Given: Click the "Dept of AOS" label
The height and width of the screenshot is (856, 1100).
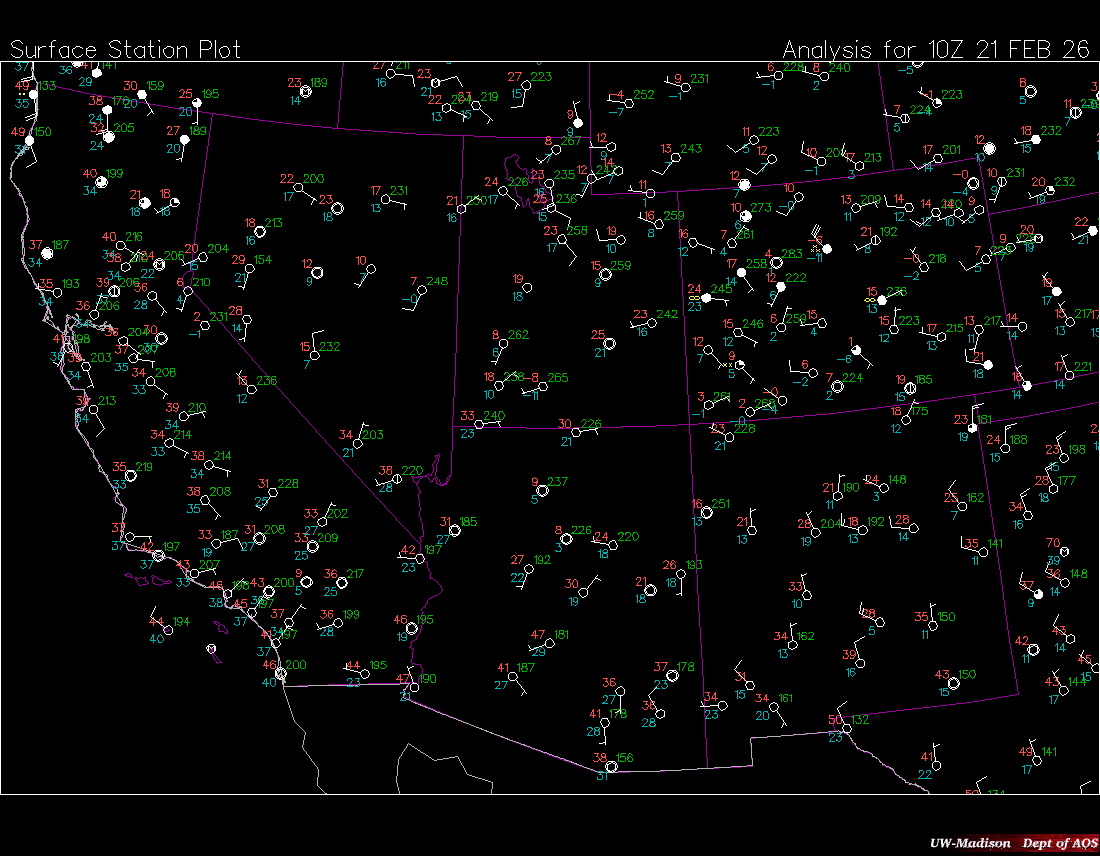Looking at the screenshot, I should click(1058, 843).
